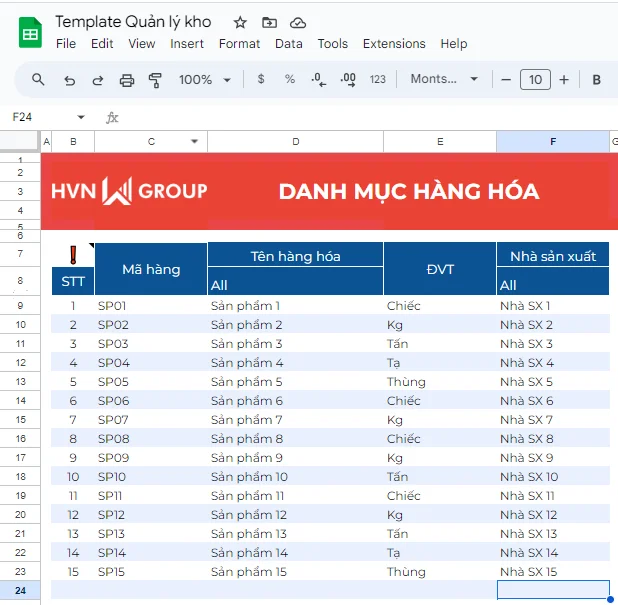Open the search menus magnifier tool

click(38, 80)
